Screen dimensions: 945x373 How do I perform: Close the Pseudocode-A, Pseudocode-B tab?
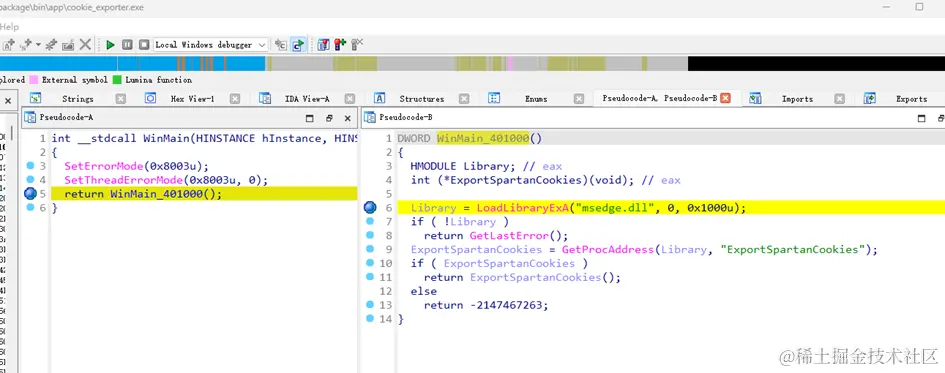click(x=726, y=98)
